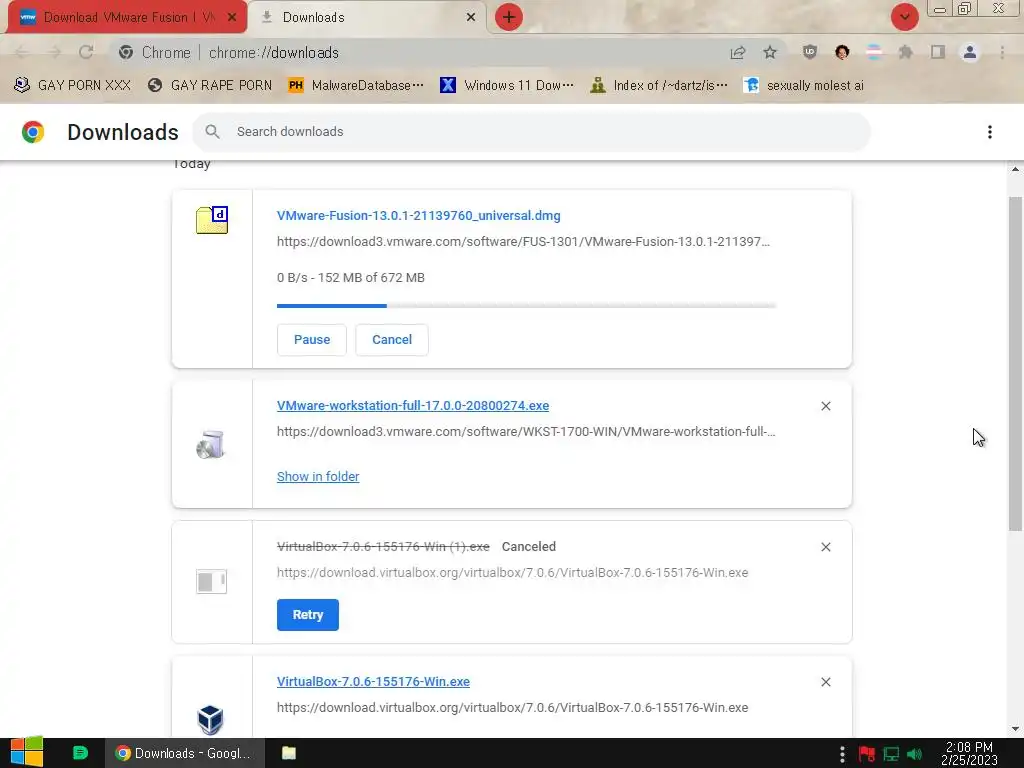Click the VMware Fusion download progress bar
The width and height of the screenshot is (1024, 768).
526,305
